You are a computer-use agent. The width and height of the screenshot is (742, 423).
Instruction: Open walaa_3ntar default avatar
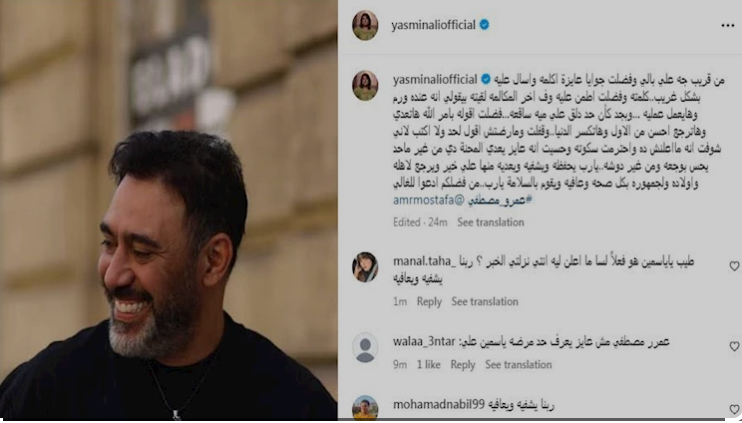pyautogui.click(x=365, y=348)
